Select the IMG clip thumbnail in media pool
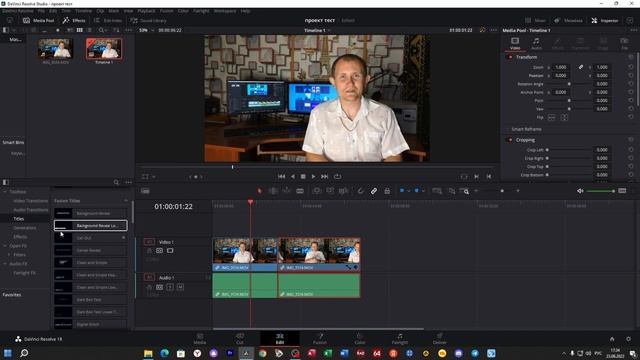 point(56,49)
